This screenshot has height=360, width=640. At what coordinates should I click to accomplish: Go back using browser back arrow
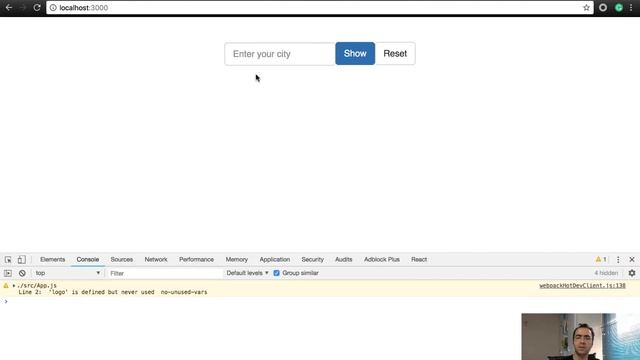pos(9,7)
